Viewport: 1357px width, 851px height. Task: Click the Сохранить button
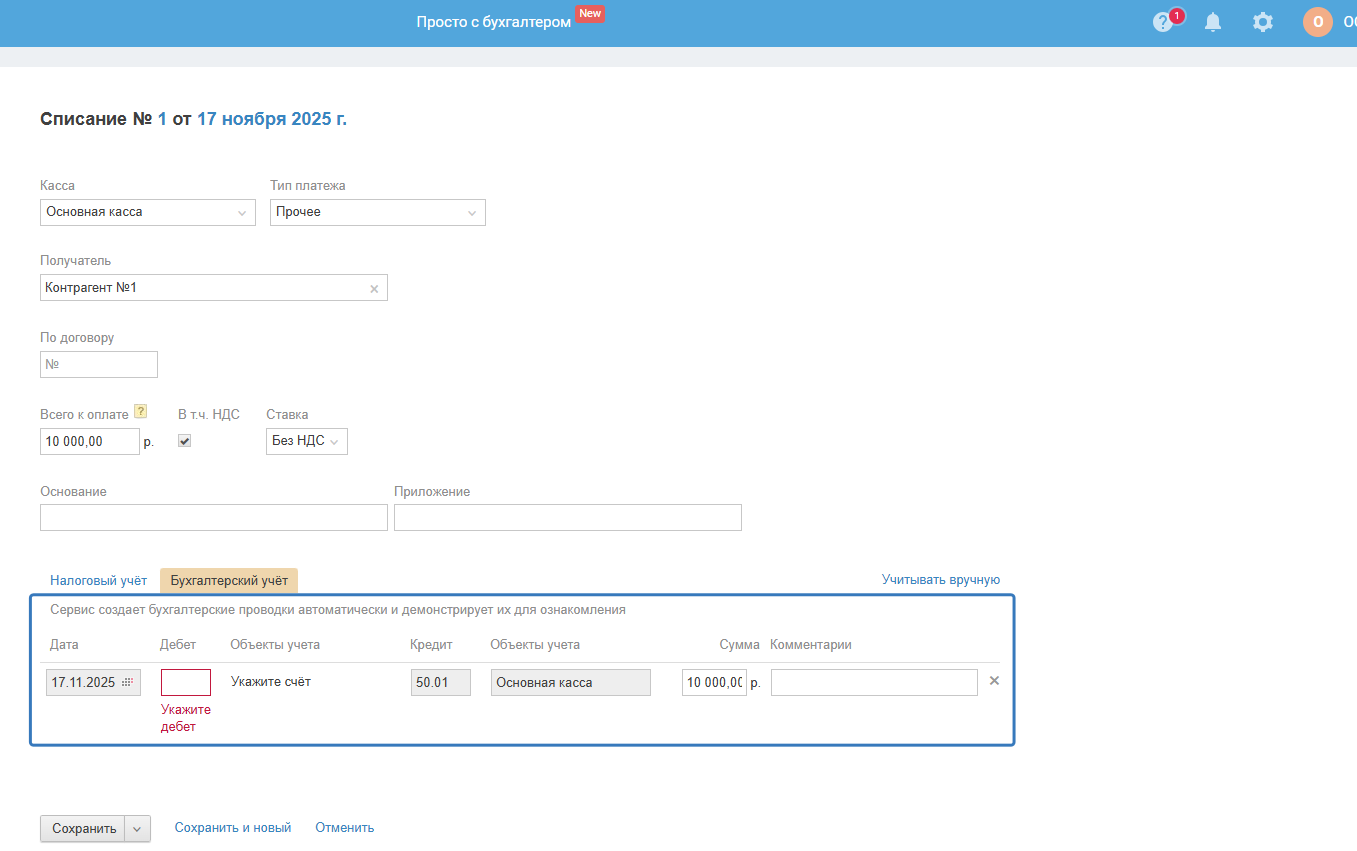coord(83,829)
